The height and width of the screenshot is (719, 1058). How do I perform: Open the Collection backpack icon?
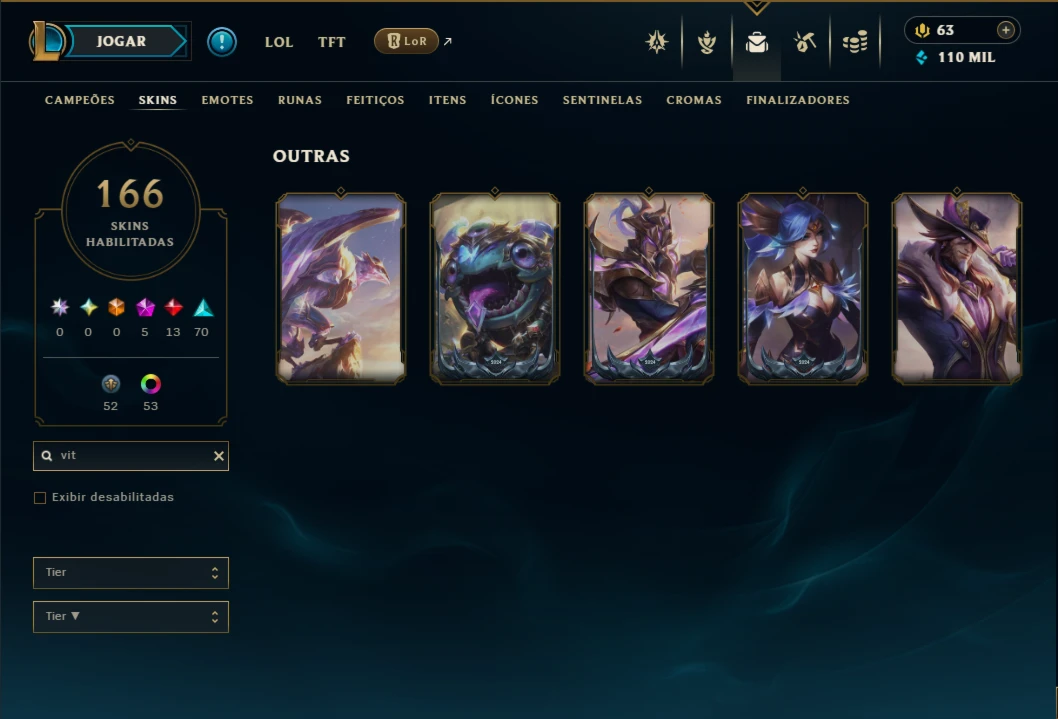(756, 42)
